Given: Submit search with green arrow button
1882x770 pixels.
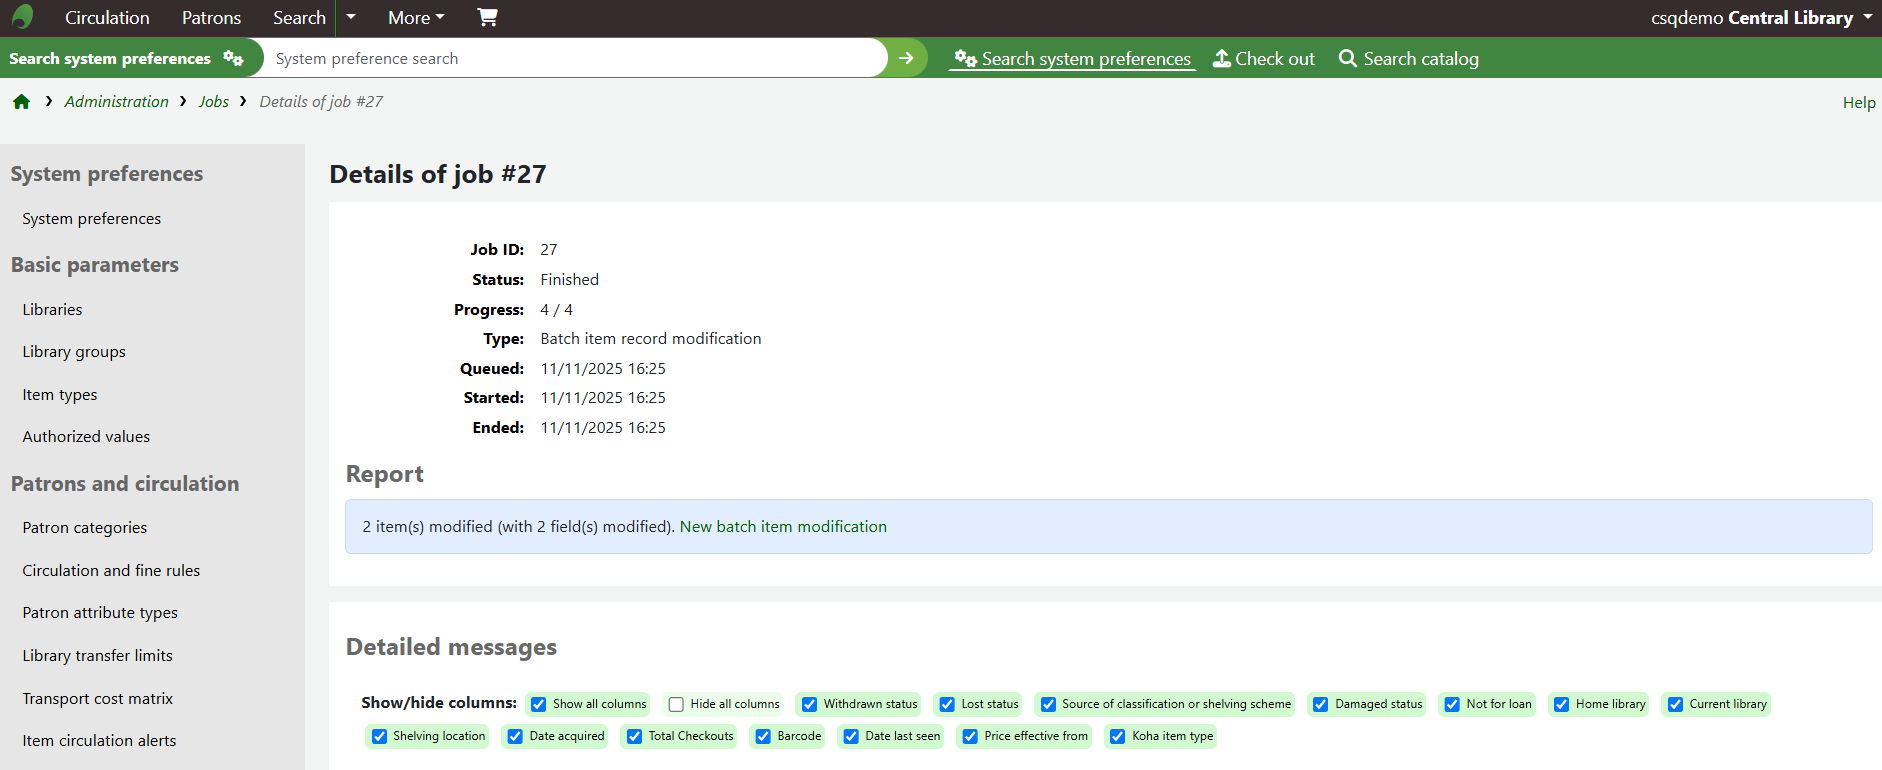Looking at the screenshot, I should [x=906, y=58].
